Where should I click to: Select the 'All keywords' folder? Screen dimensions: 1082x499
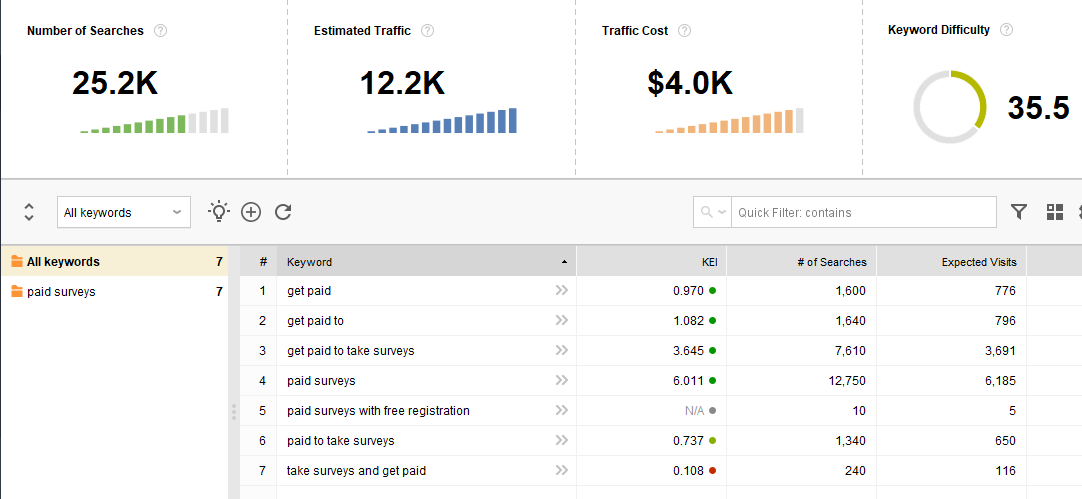pos(62,262)
